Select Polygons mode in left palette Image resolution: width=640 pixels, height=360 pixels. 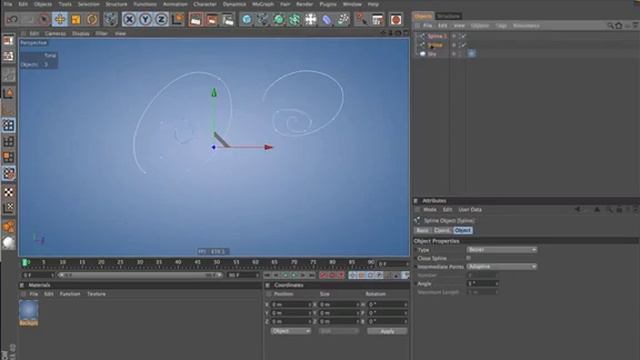(8, 158)
